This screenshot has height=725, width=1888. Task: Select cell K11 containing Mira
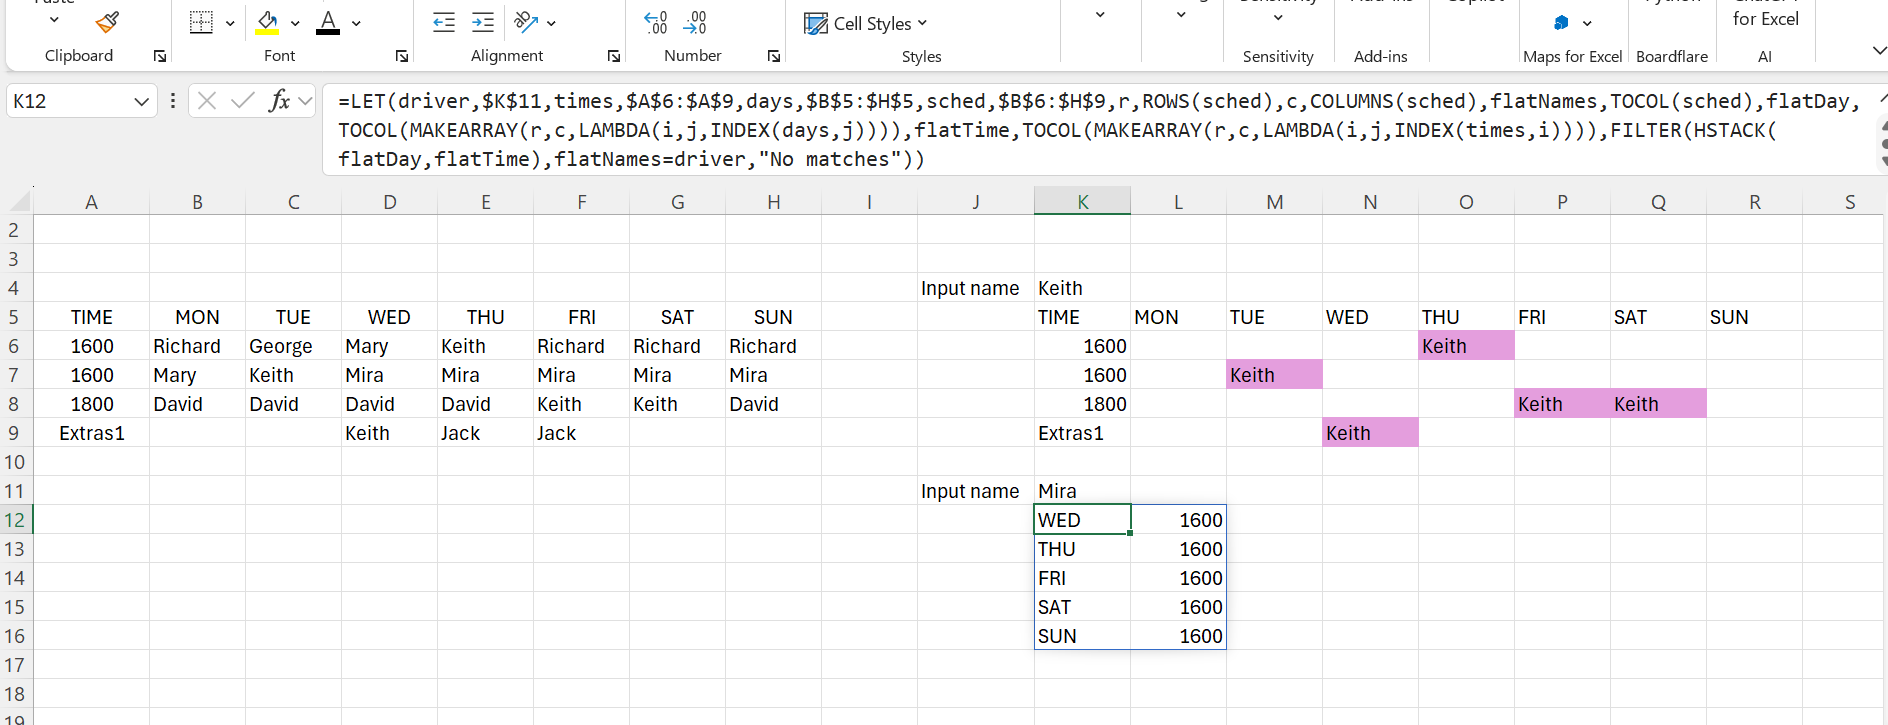(1082, 491)
